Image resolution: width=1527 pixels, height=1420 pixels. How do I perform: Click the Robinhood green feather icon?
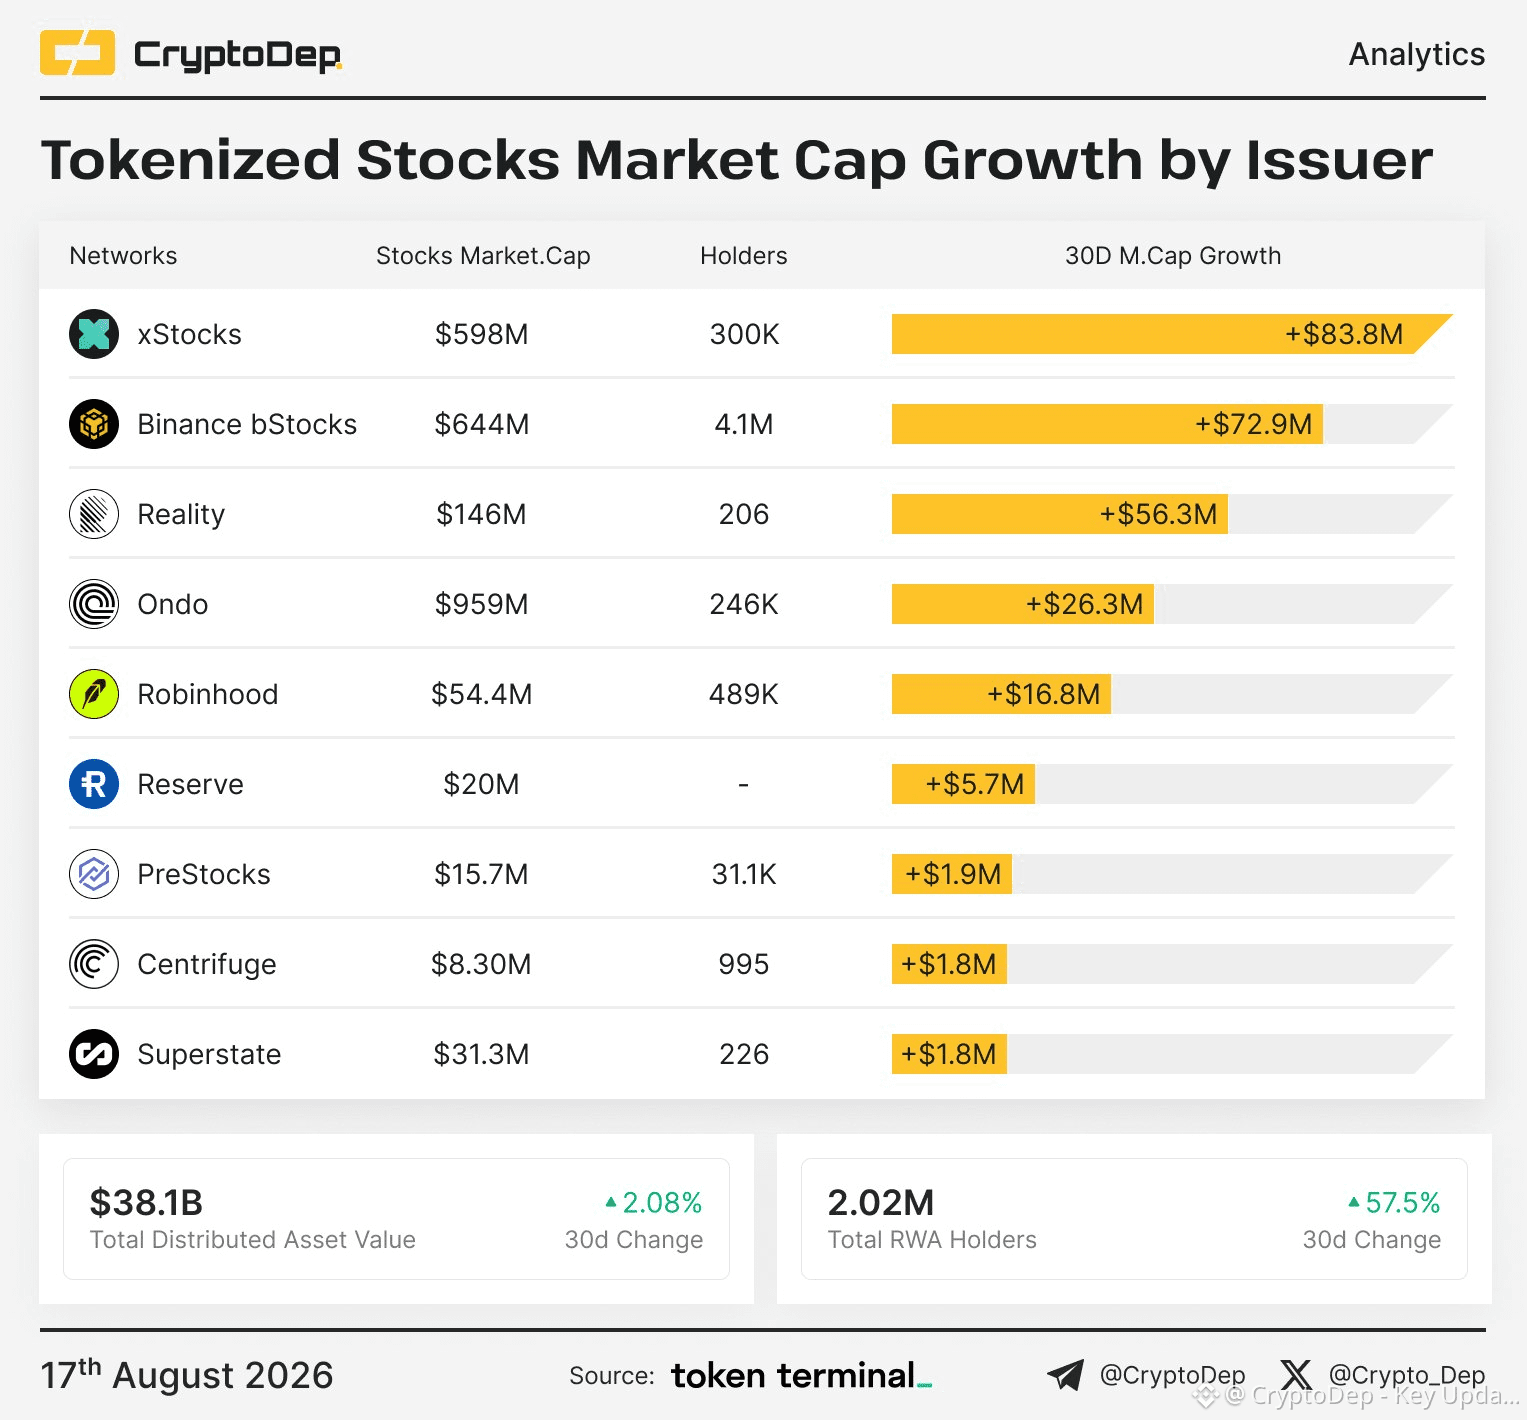94,694
